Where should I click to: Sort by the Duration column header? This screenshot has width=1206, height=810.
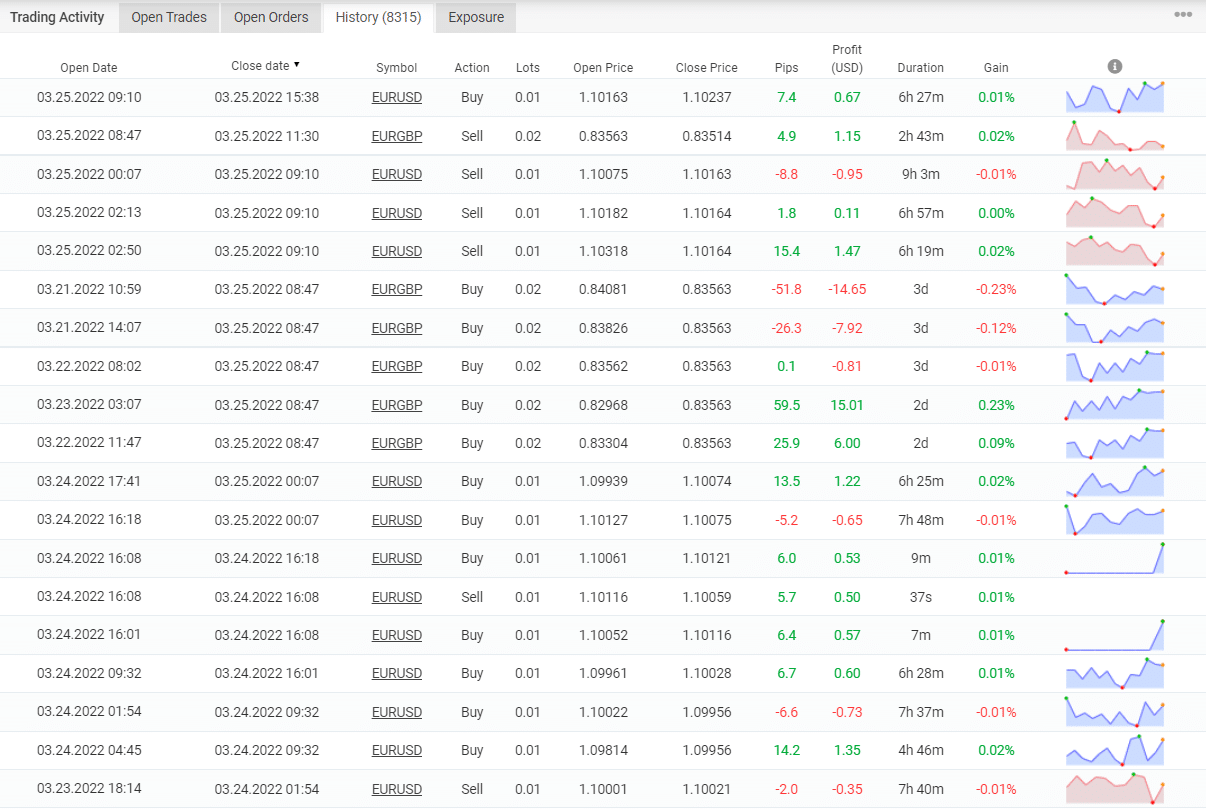tap(920, 68)
